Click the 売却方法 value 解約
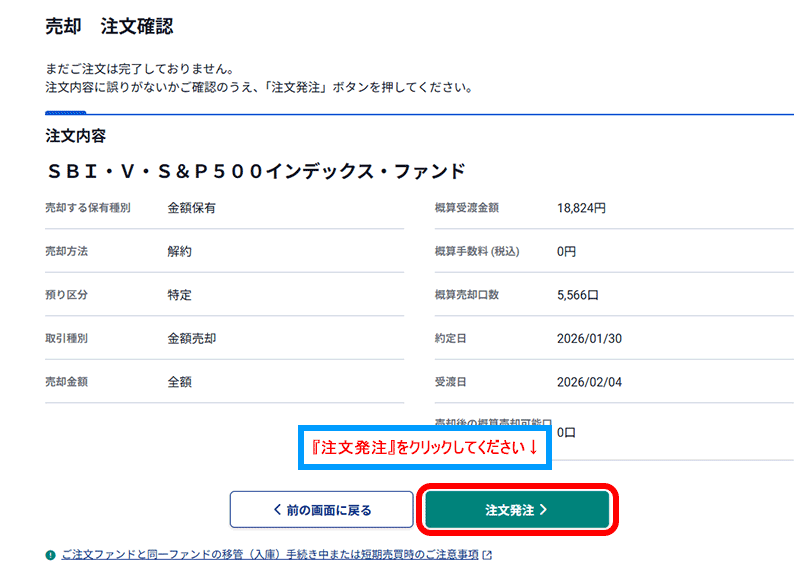Screen dimensions: 800x572 [x=179, y=252]
